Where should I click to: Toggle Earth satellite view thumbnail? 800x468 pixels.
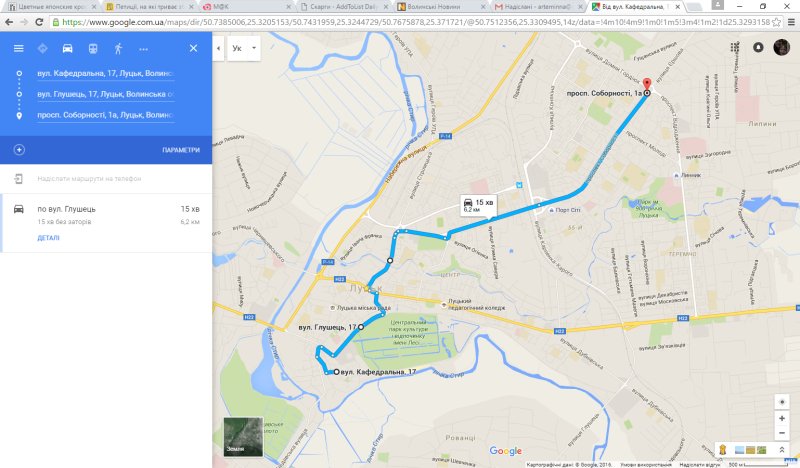pos(243,436)
